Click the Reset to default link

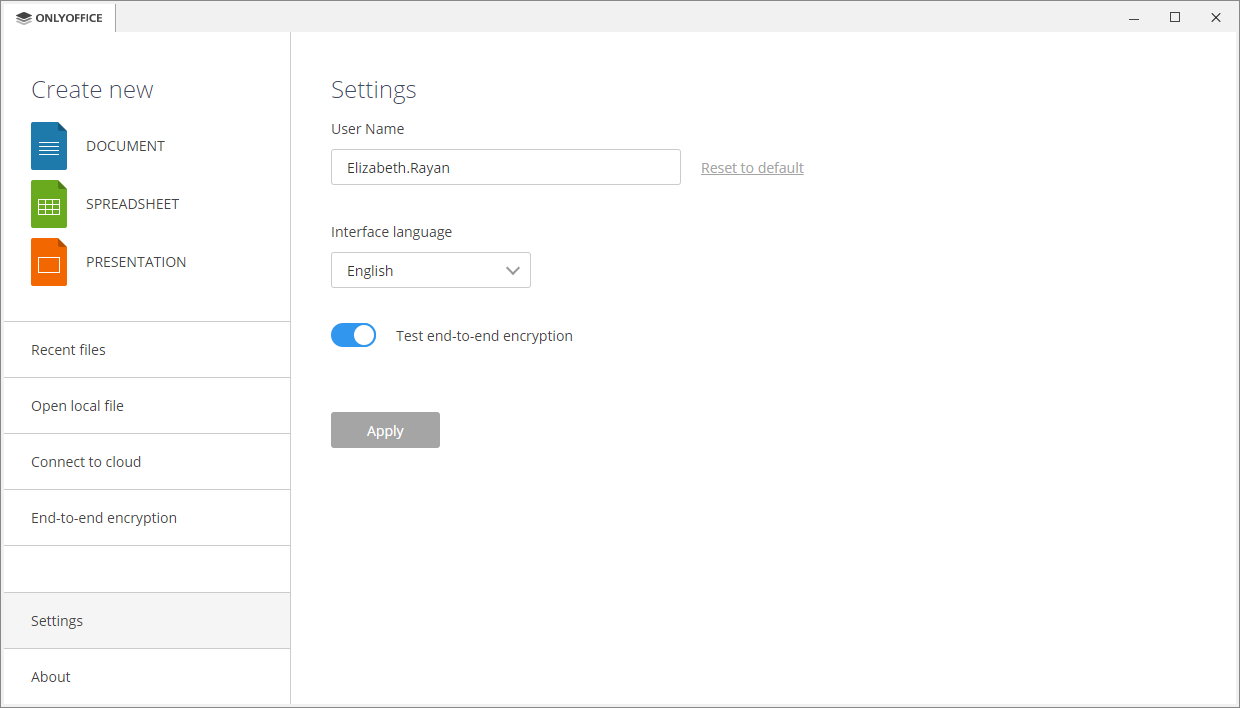pos(752,168)
